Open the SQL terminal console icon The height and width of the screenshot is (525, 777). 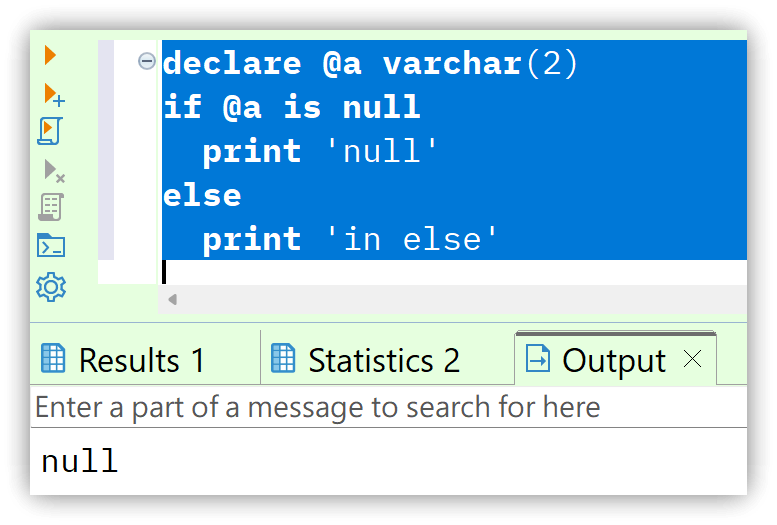coord(51,245)
